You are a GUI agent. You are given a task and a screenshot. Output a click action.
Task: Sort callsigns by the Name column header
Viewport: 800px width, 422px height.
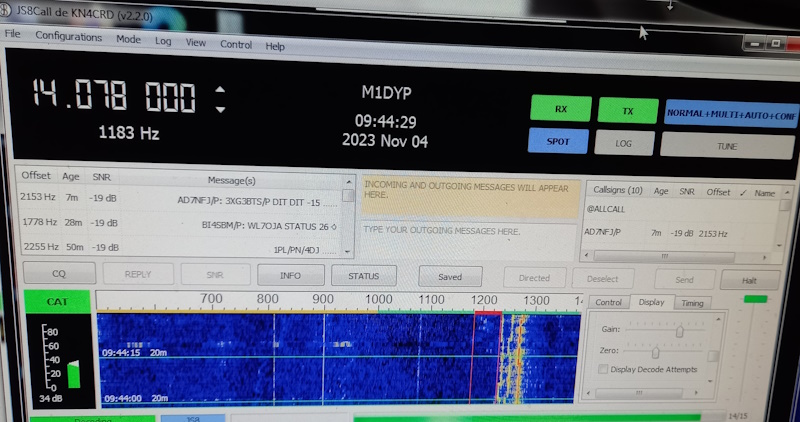click(x=764, y=193)
